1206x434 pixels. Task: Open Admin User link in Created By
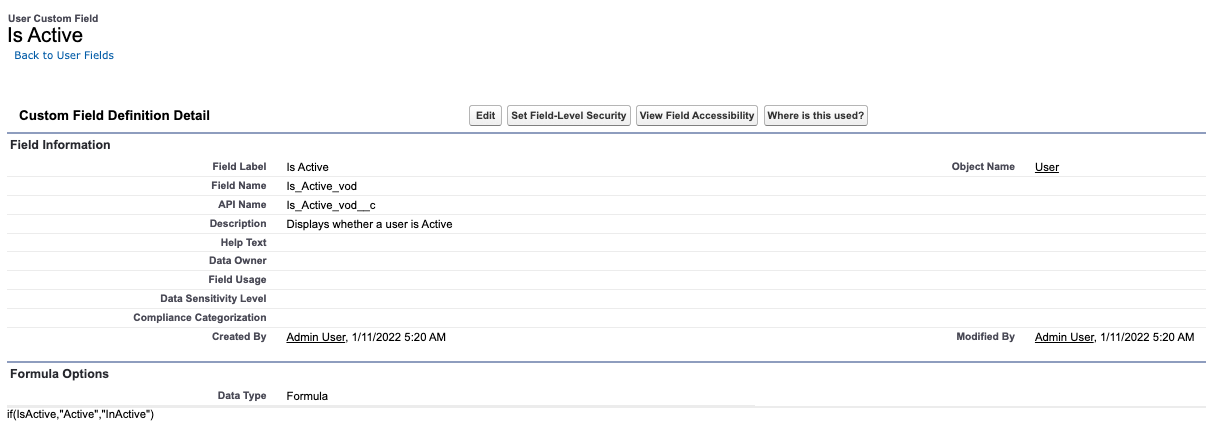pyautogui.click(x=316, y=337)
